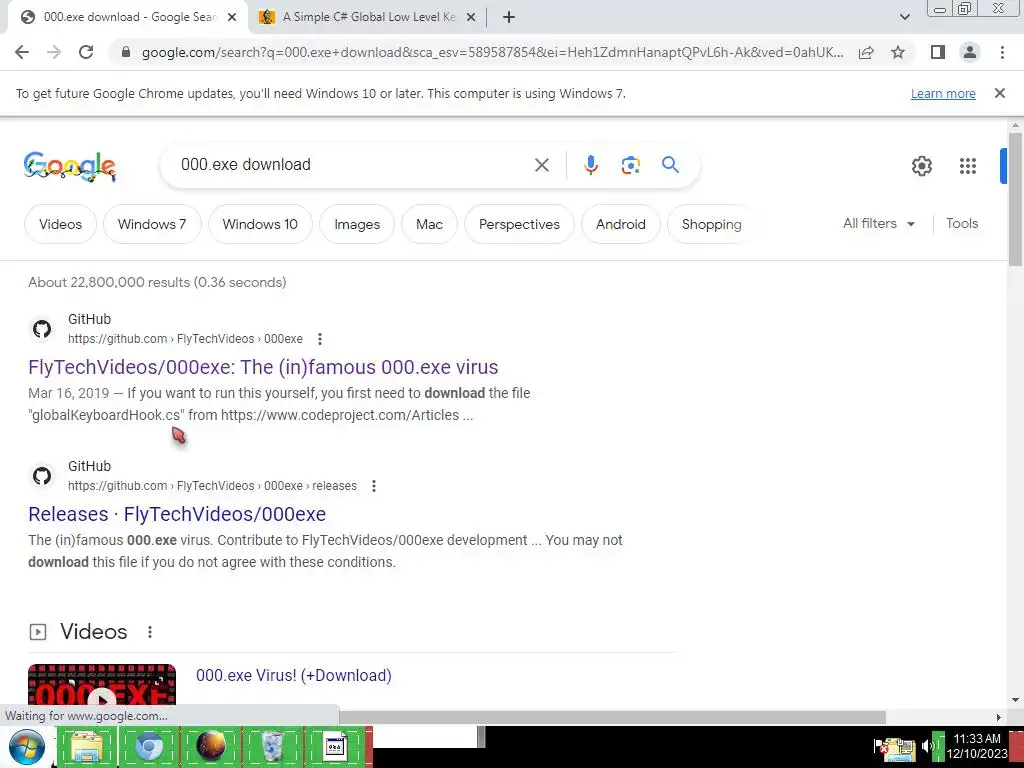
Task: Switch to A Simple C# Global tab
Action: pos(366,17)
